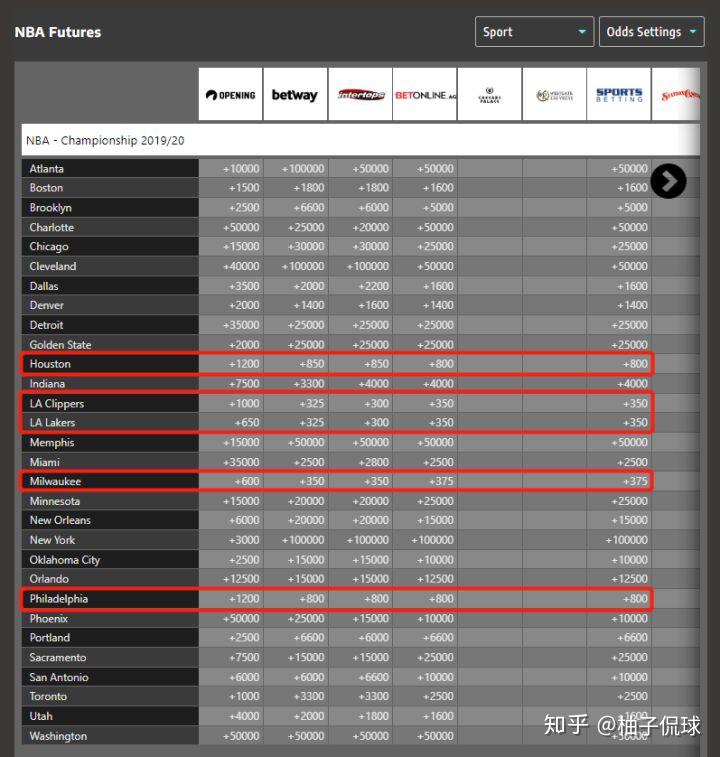Click LA Clippers Intertops odds +300
Screen dimensions: 720x757
click(376, 403)
